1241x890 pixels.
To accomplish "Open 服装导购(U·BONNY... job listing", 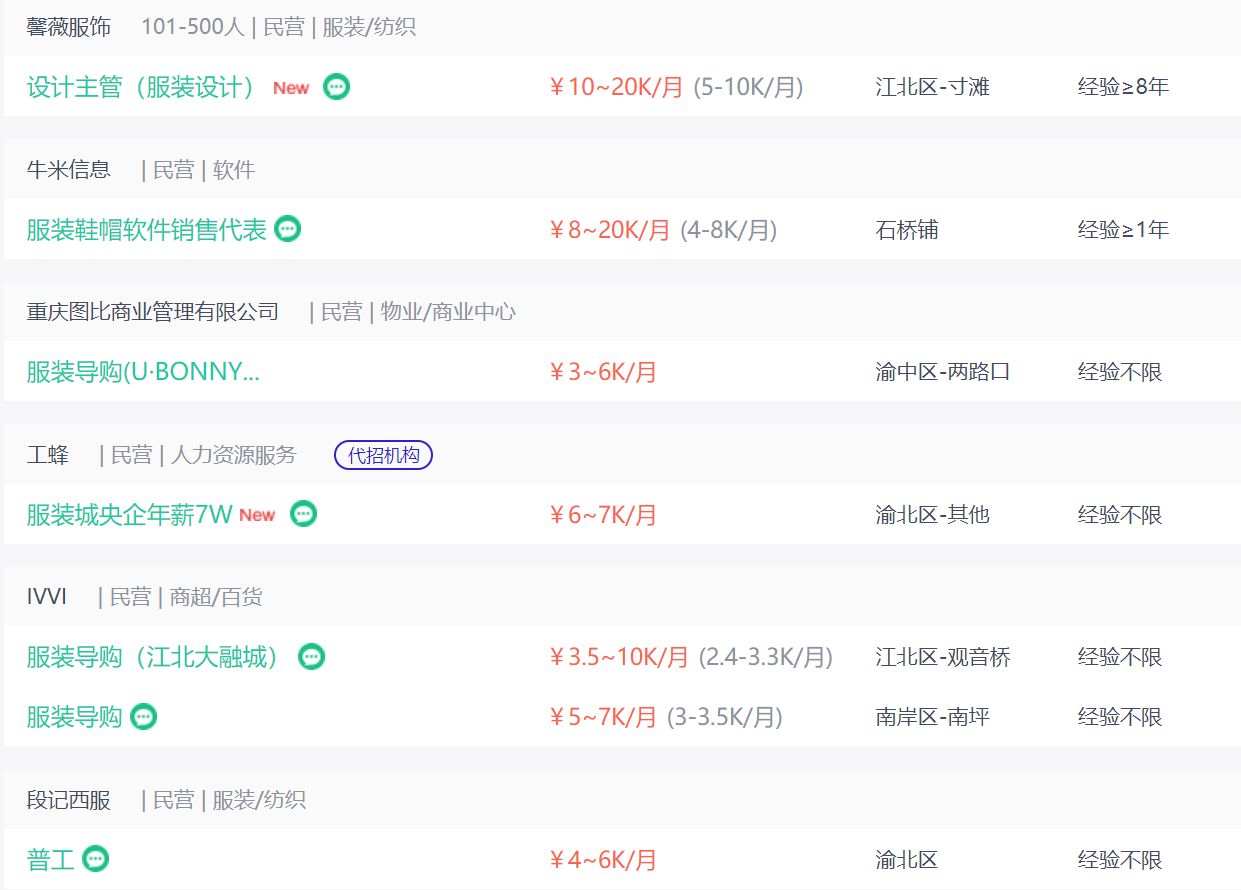I will click(x=143, y=372).
